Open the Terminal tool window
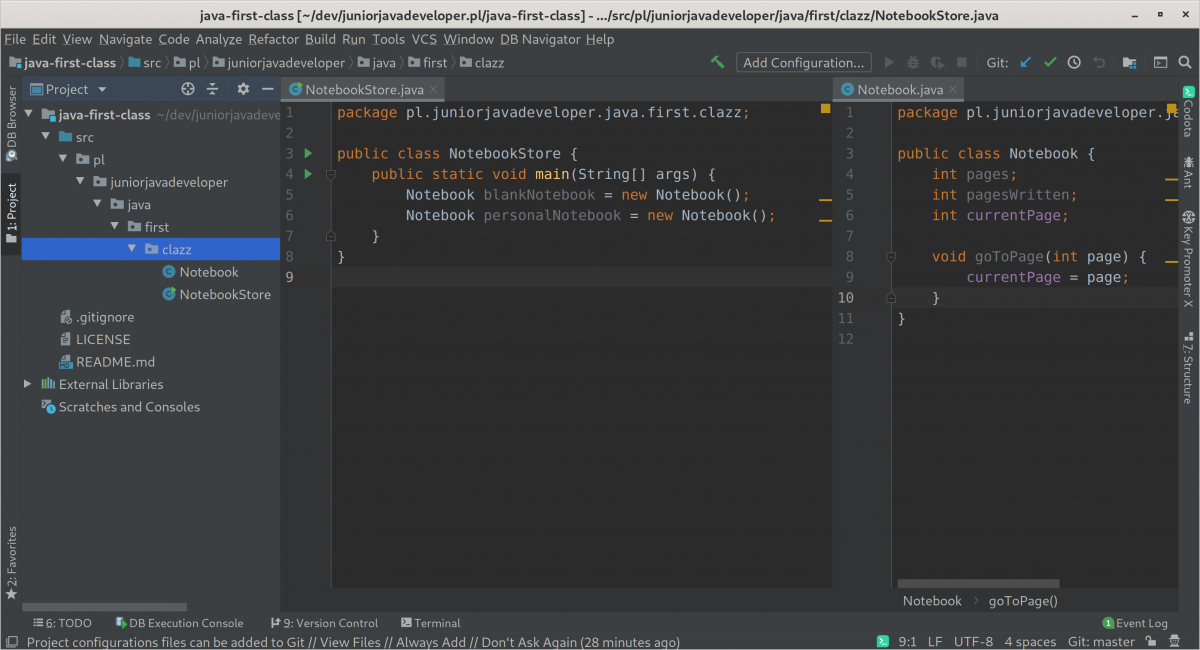 point(430,622)
